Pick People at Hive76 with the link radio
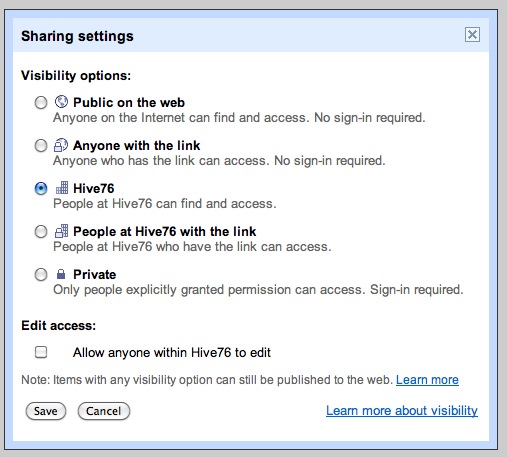The height and width of the screenshot is (457, 507). point(41,232)
